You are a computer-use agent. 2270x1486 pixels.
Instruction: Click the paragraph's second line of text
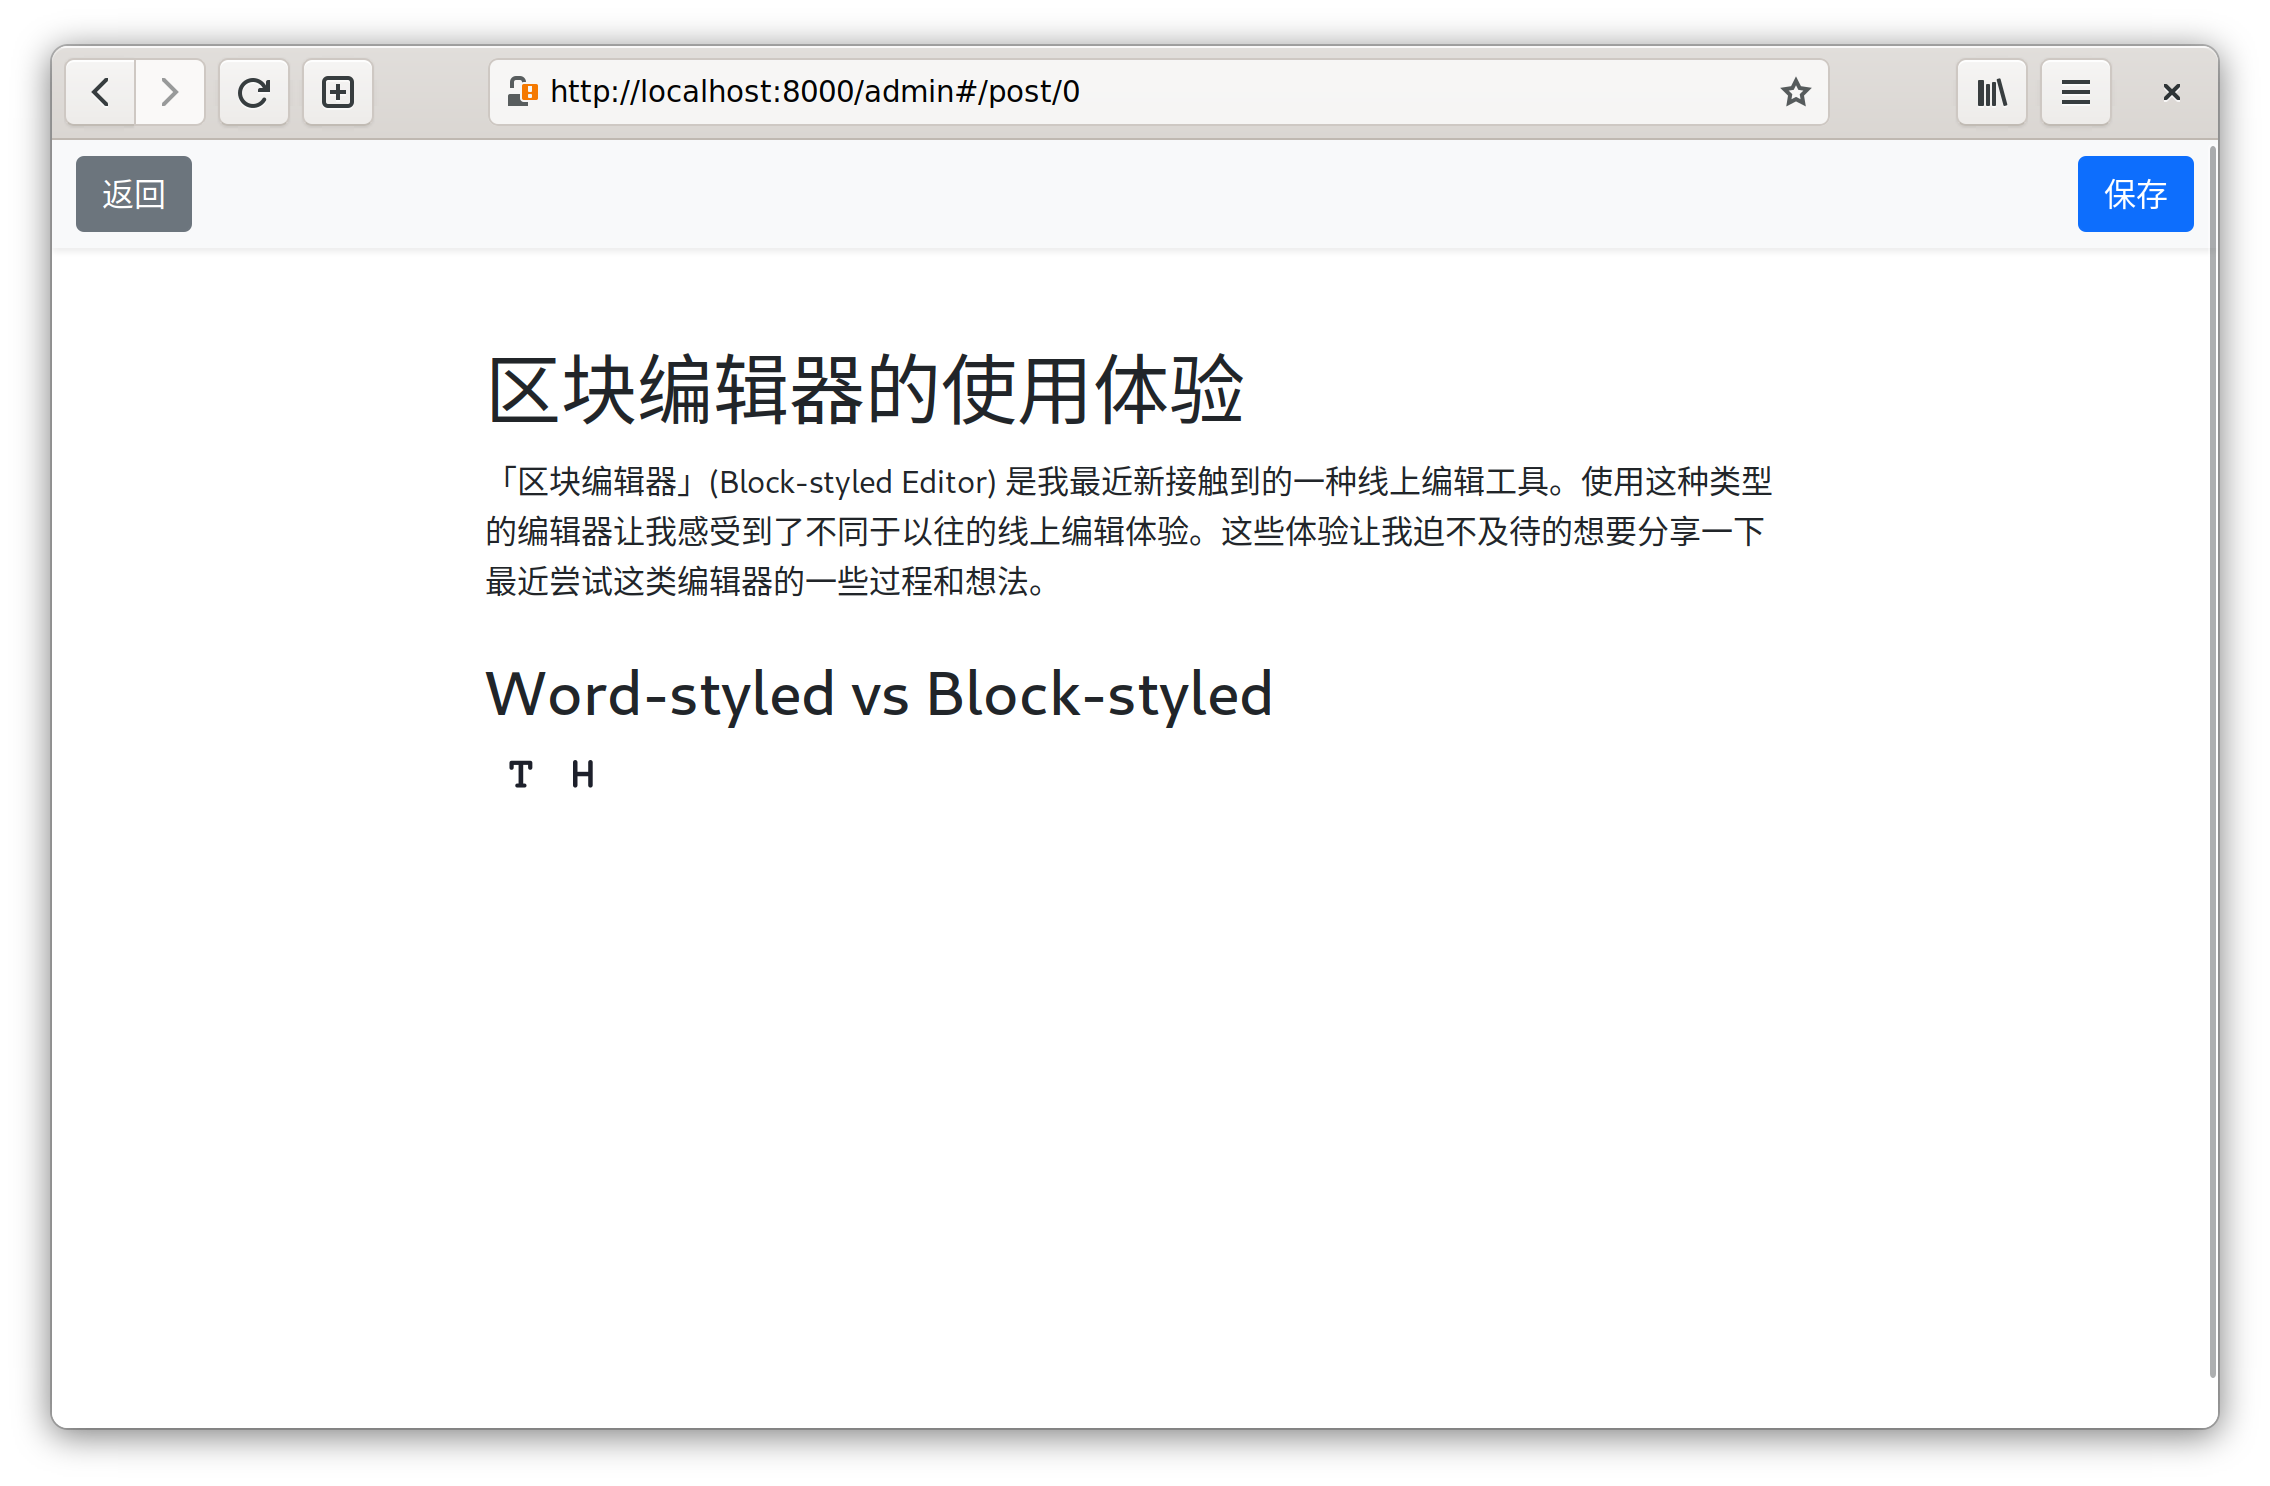point(1125,531)
